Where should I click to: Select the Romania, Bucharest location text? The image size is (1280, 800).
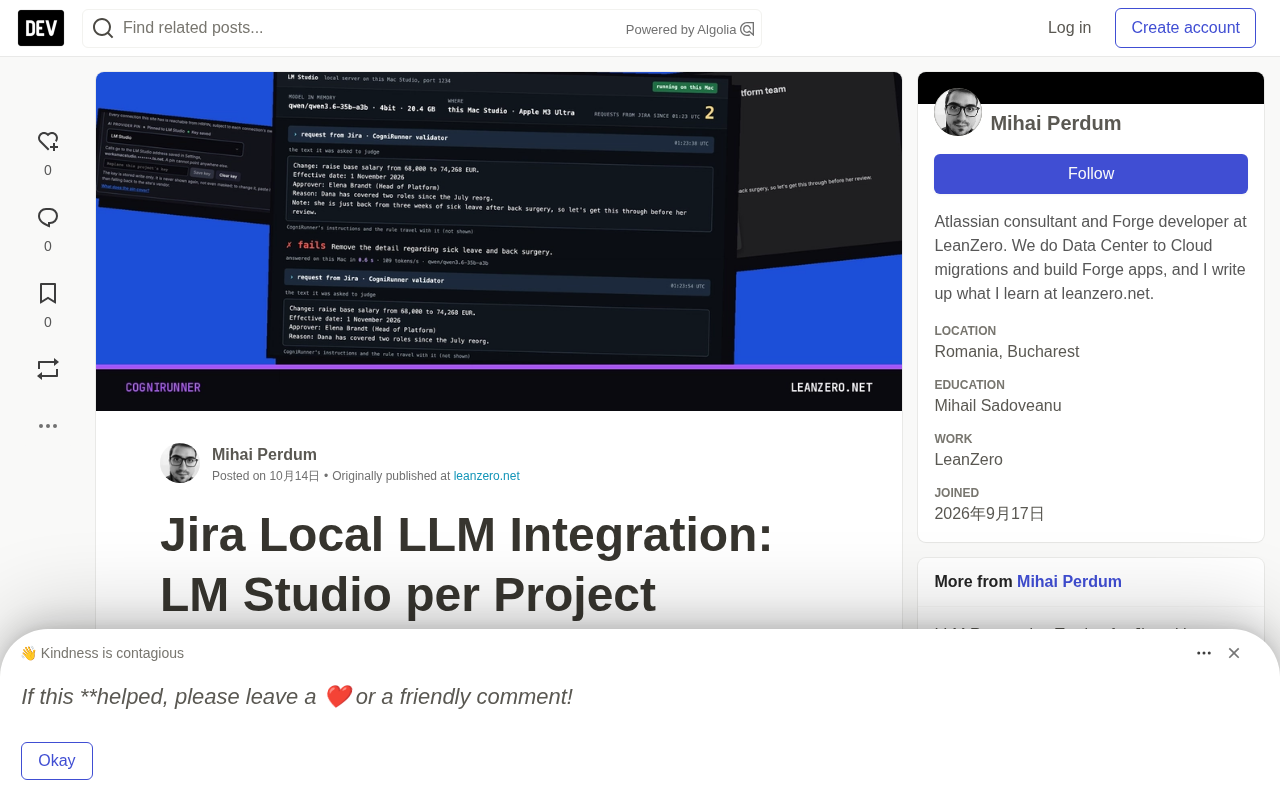click(x=1007, y=352)
